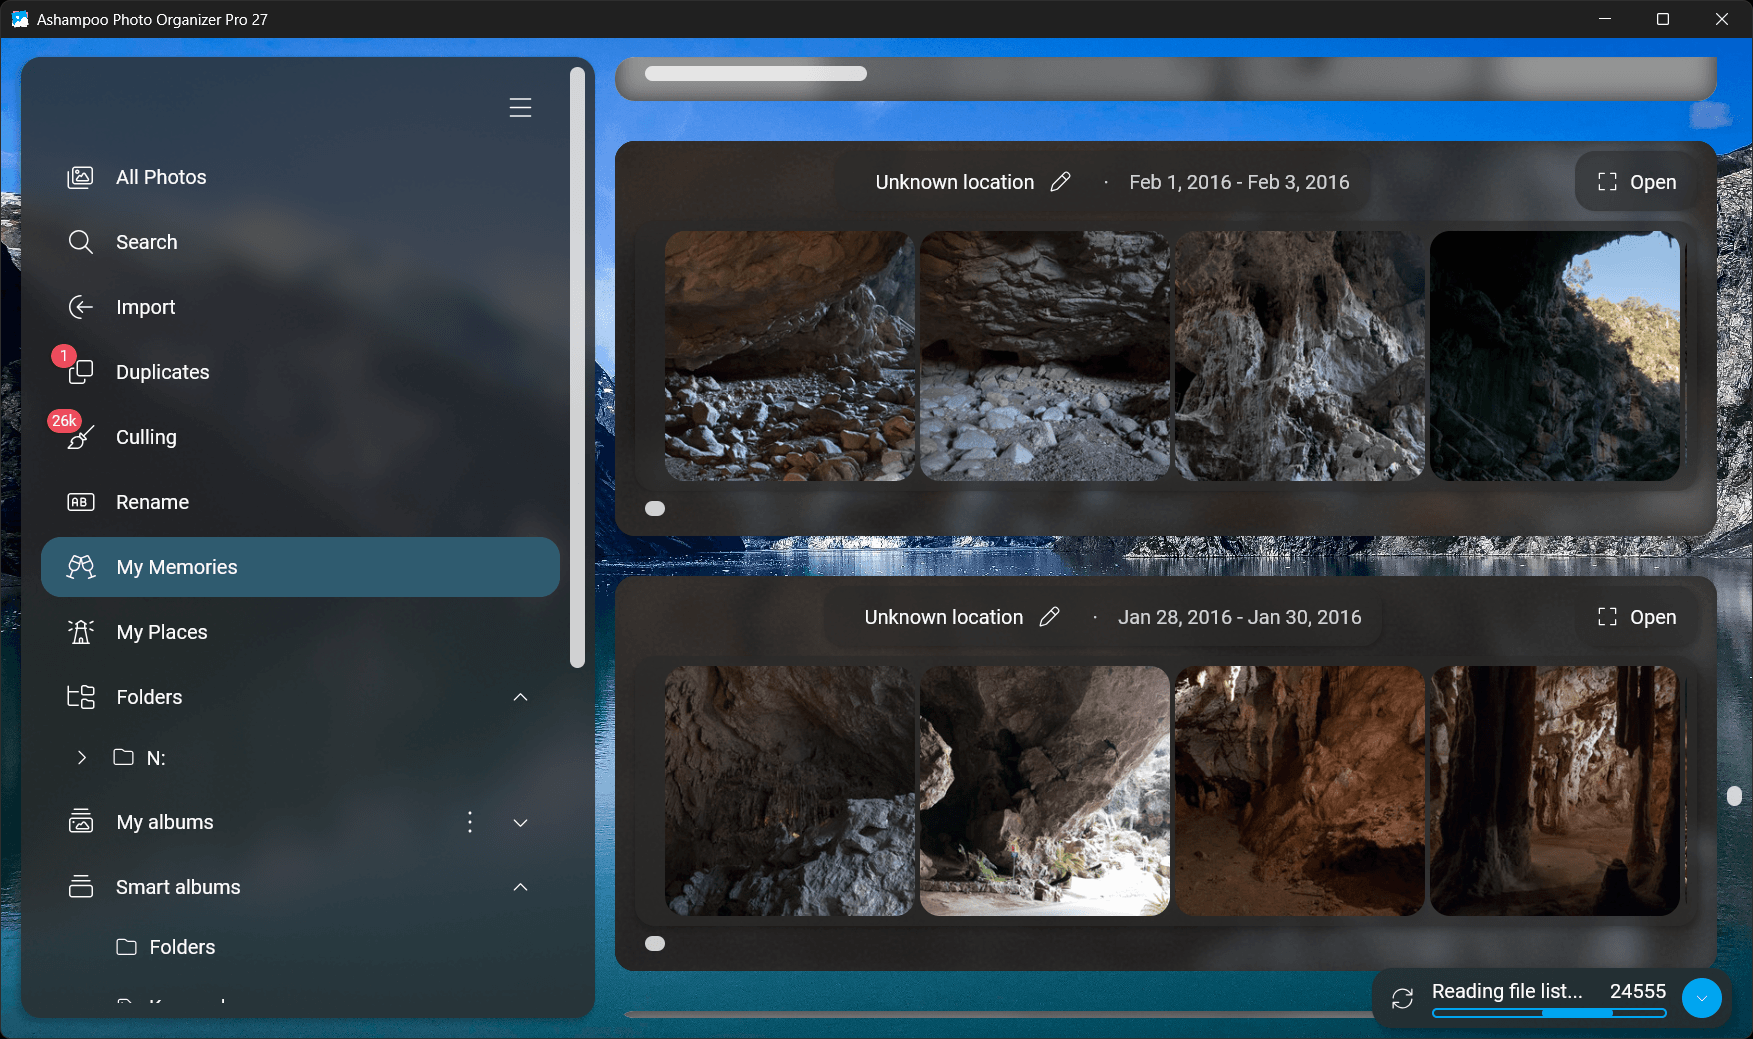Expand the file reading status dropdown button
This screenshot has width=1753, height=1039.
[1701, 998]
